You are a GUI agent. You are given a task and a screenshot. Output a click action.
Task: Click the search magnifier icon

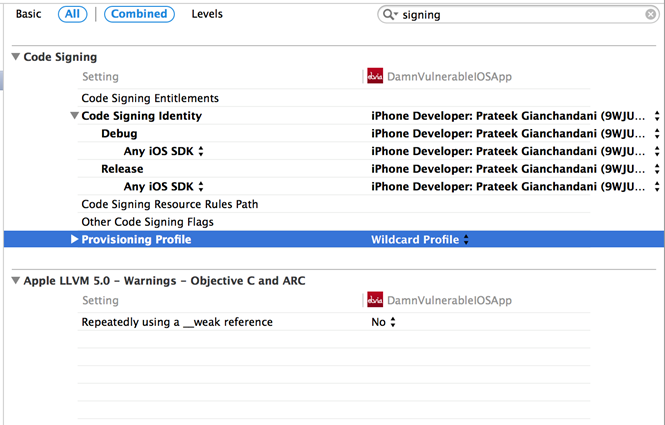pyautogui.click(x=390, y=15)
